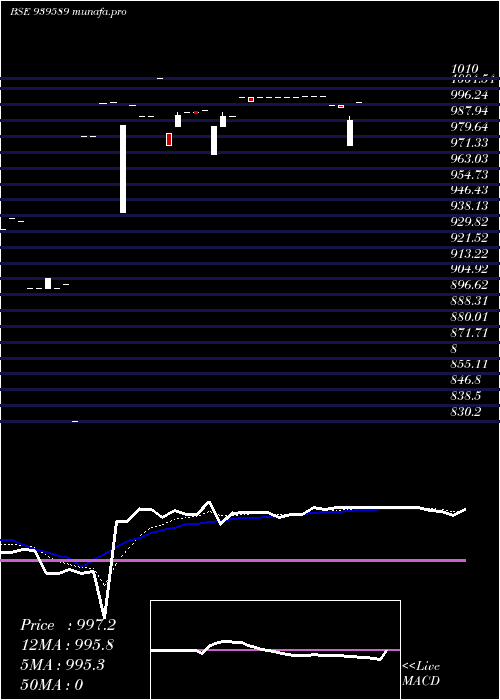The width and height of the screenshot is (500, 700).
Task: Click the magenta horizontal baseline in the moving average chart
Action: pyautogui.click(x=233, y=560)
